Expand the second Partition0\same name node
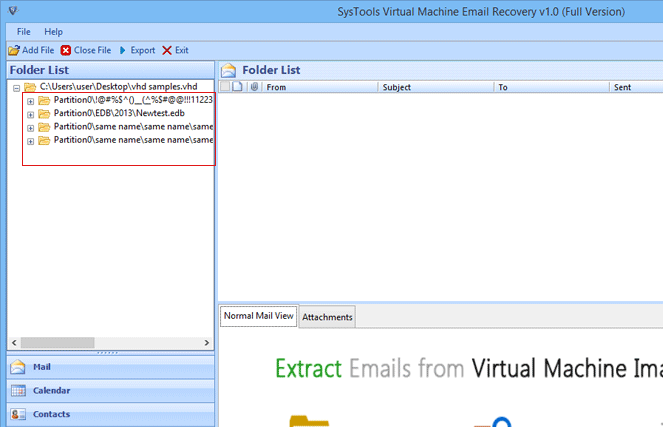 coord(30,141)
